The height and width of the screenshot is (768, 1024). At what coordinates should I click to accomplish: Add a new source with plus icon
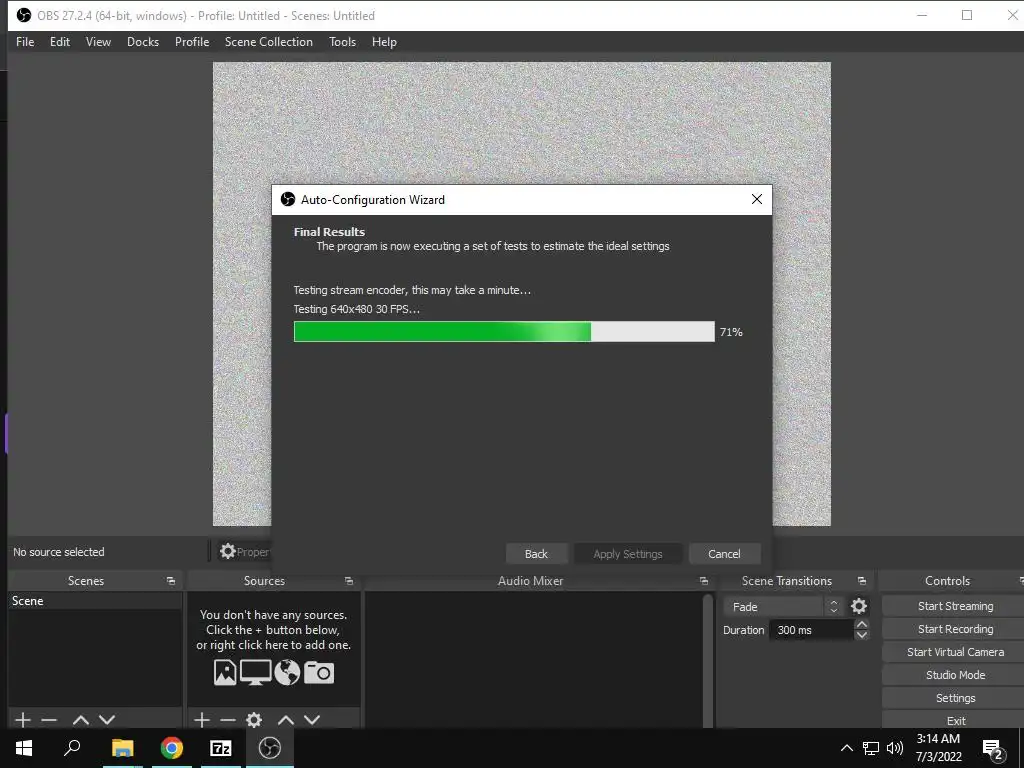(202, 720)
